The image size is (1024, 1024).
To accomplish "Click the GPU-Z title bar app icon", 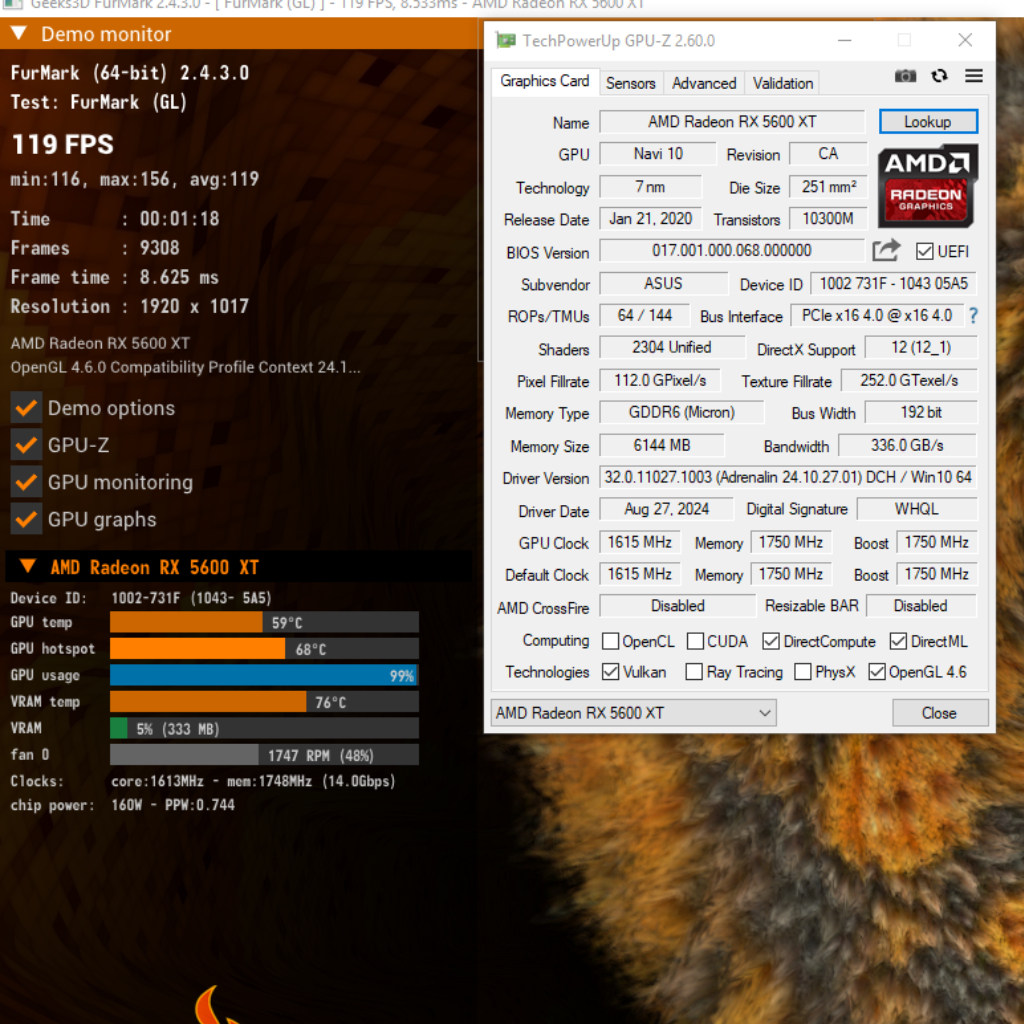I will click(x=506, y=41).
